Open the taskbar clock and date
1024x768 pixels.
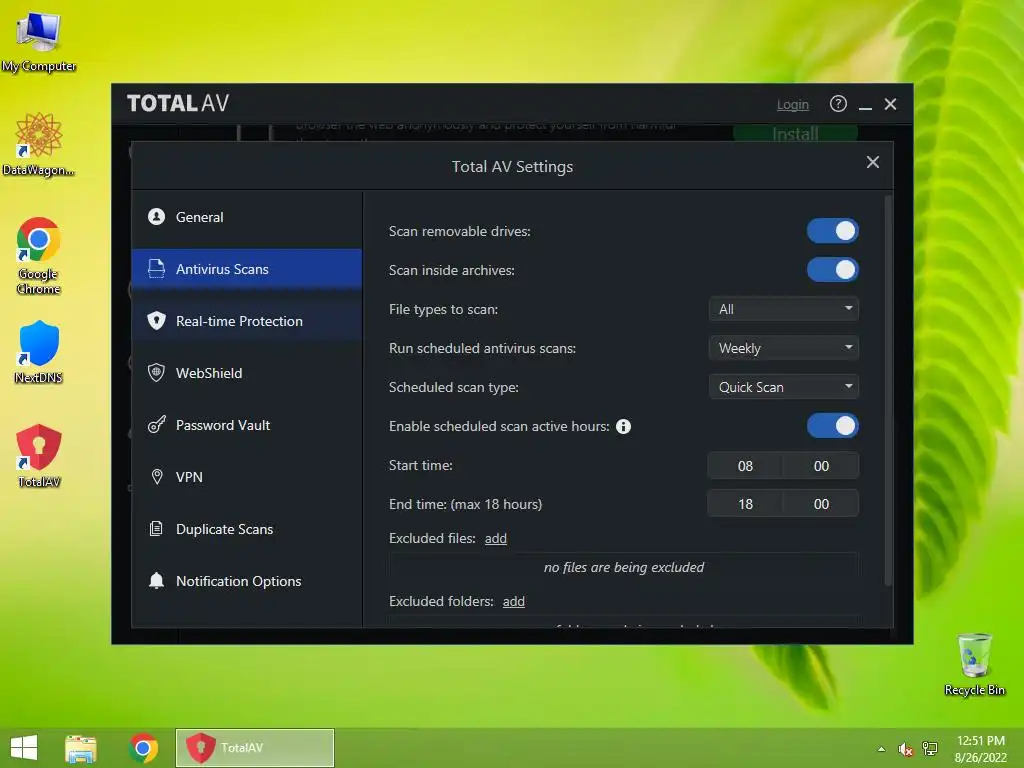click(x=980, y=749)
